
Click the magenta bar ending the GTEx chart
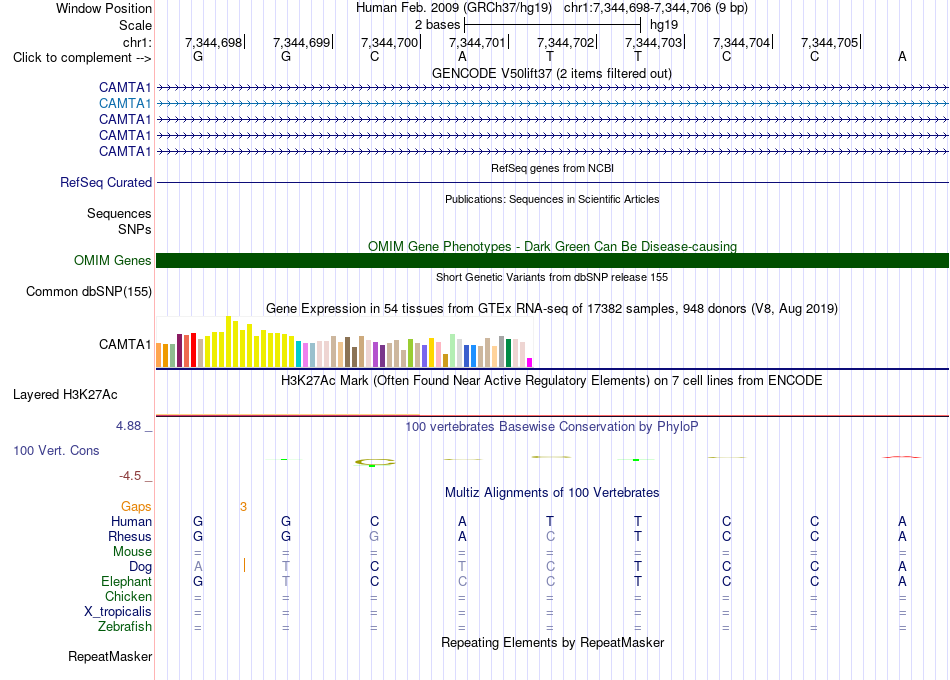[x=530, y=362]
